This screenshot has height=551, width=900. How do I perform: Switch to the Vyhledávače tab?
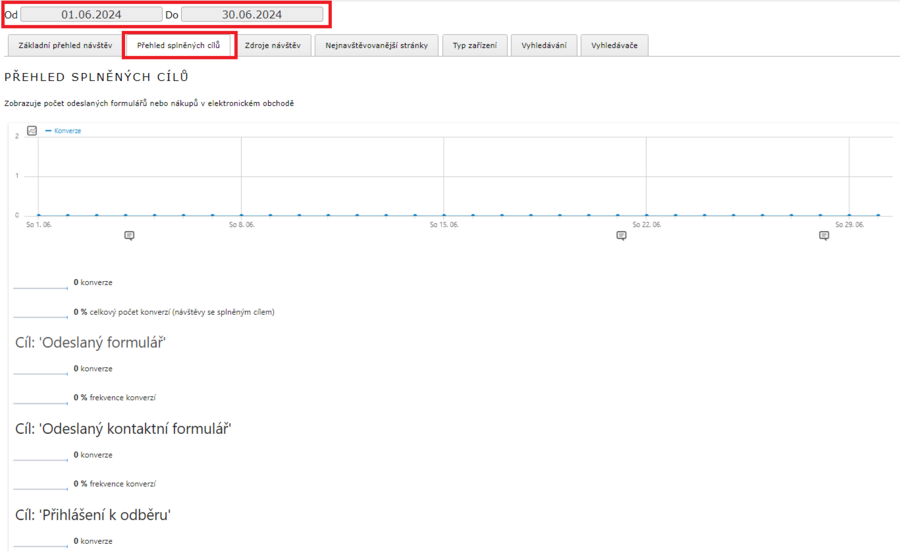[615, 45]
